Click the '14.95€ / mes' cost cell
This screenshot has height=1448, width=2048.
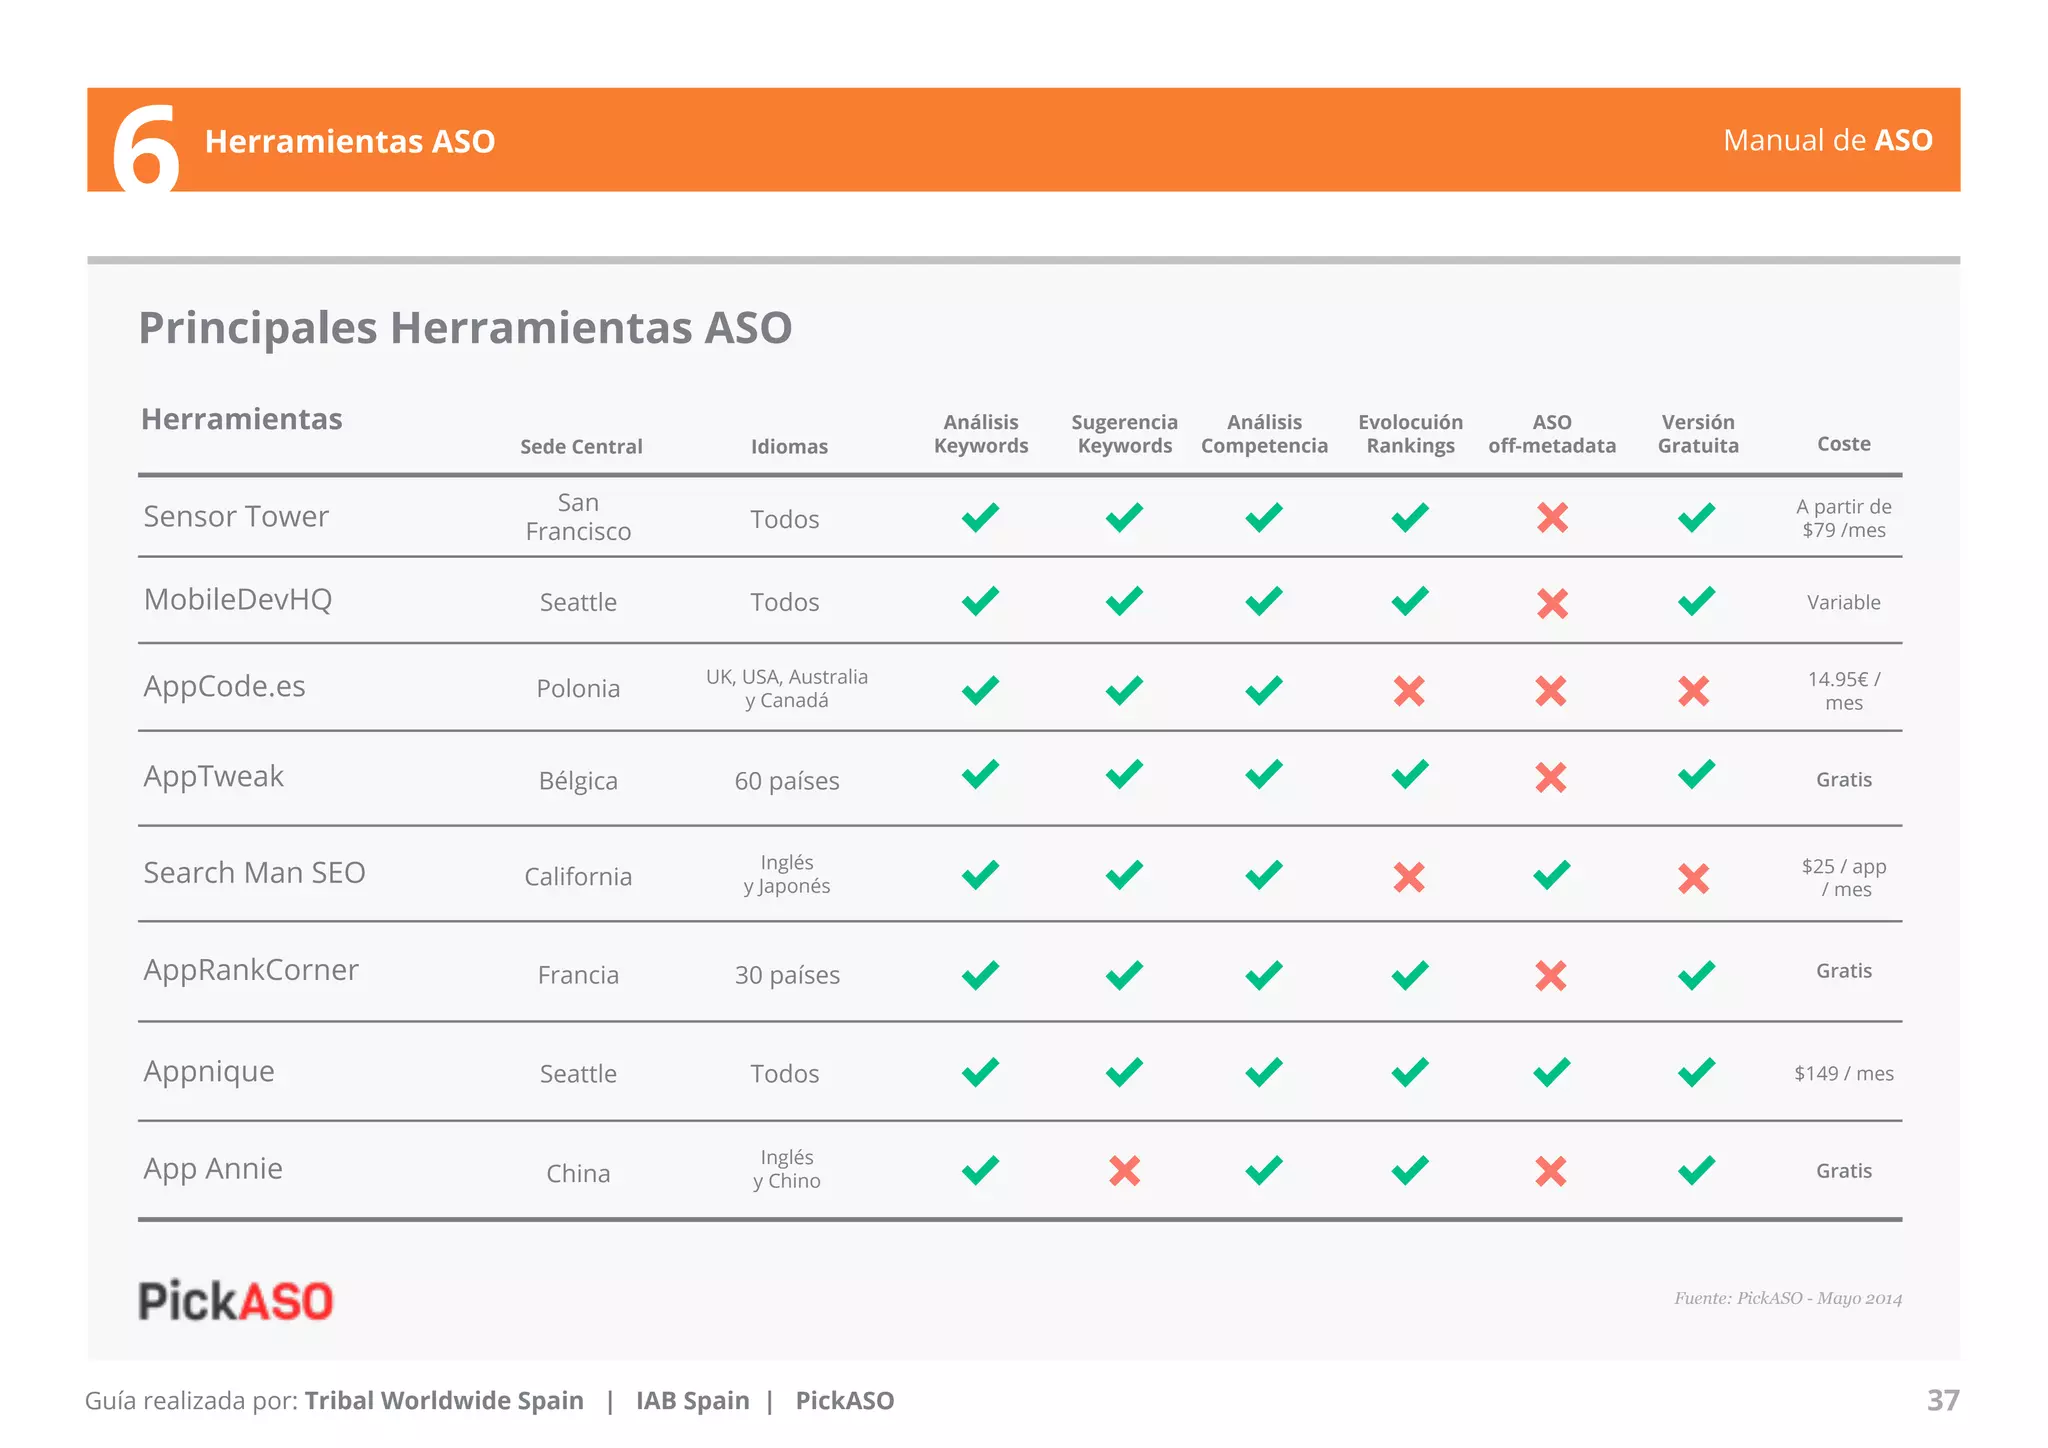[x=1844, y=690]
